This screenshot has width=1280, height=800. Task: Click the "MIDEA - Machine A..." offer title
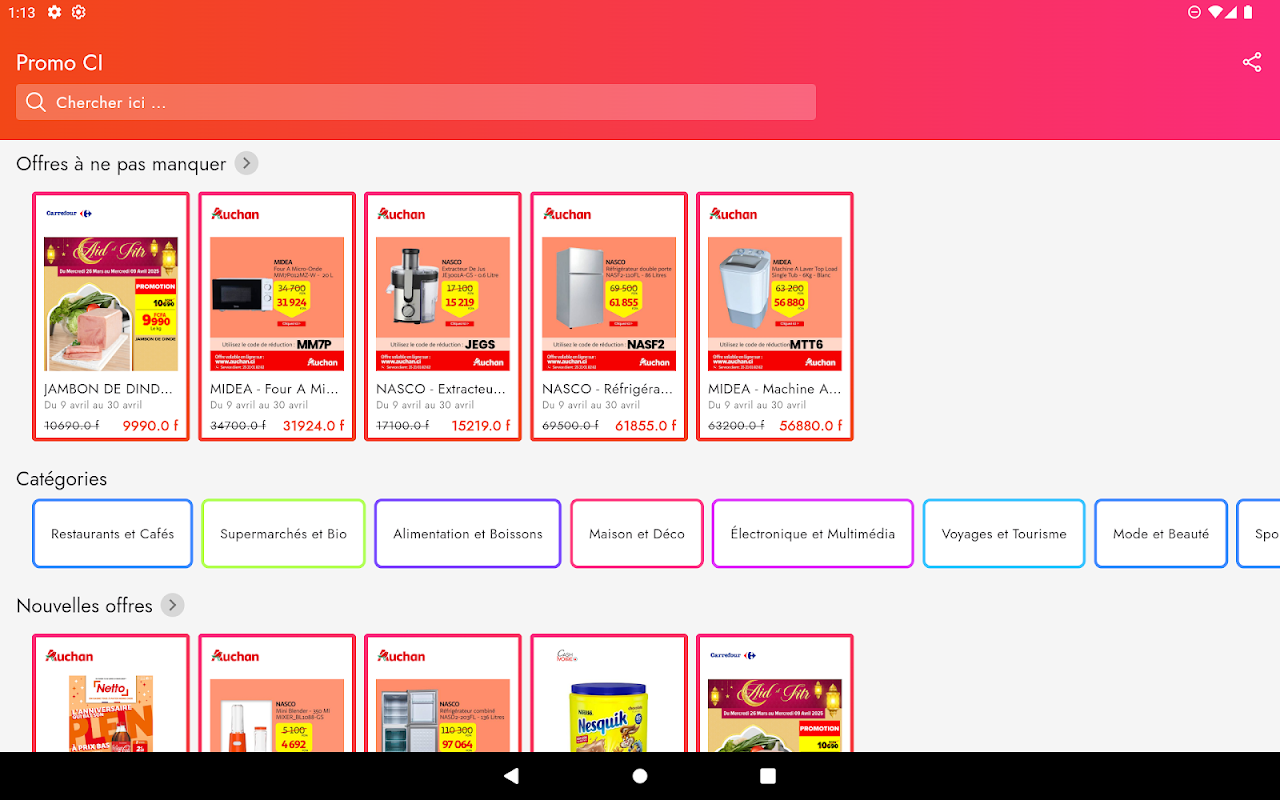pos(774,389)
